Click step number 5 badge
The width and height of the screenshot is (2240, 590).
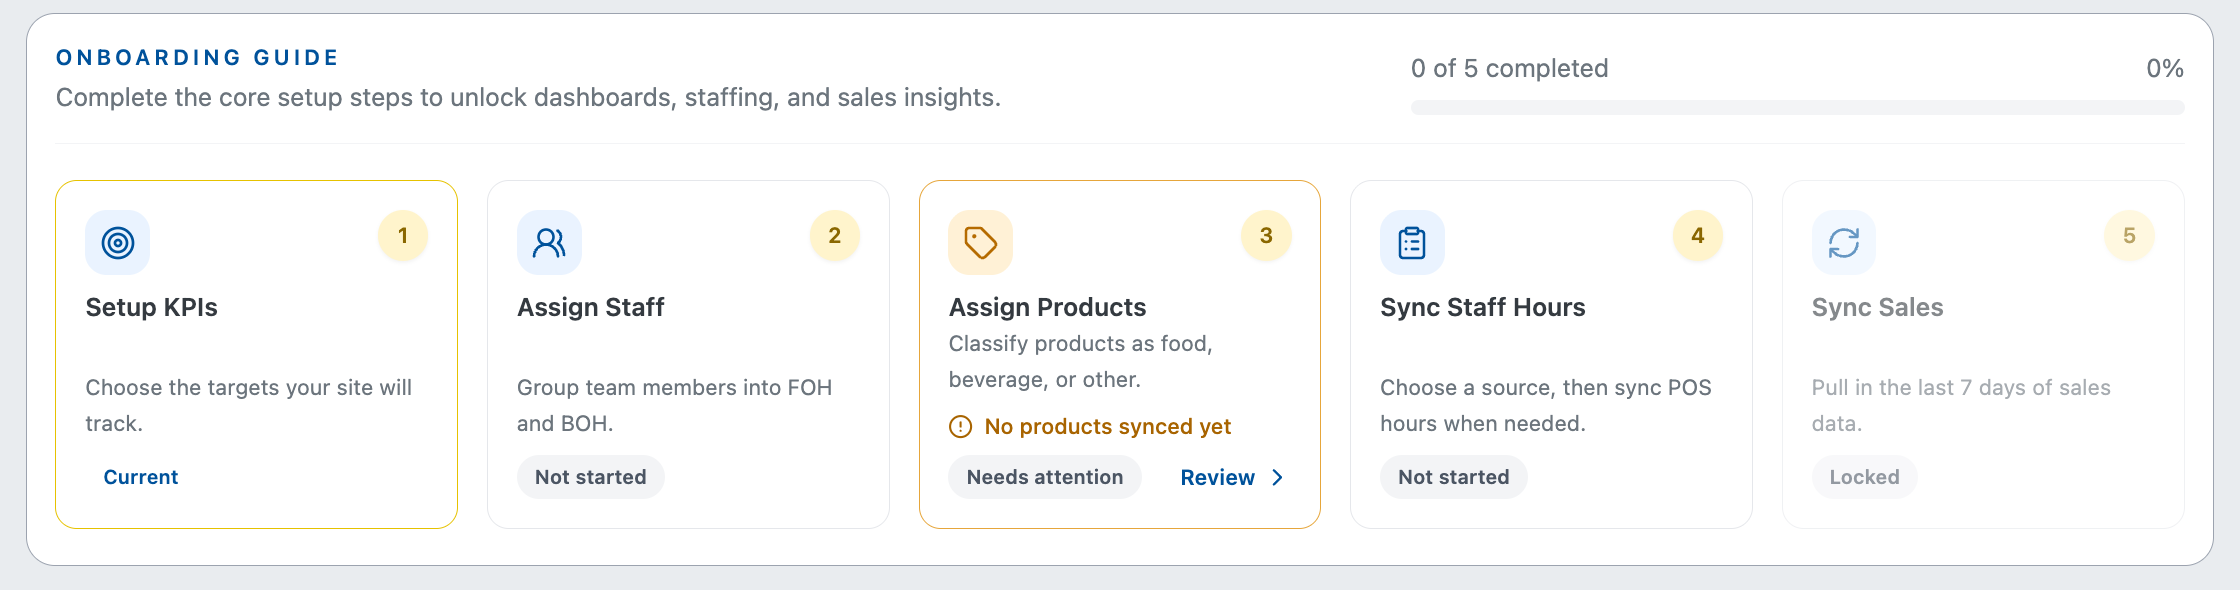click(2130, 236)
